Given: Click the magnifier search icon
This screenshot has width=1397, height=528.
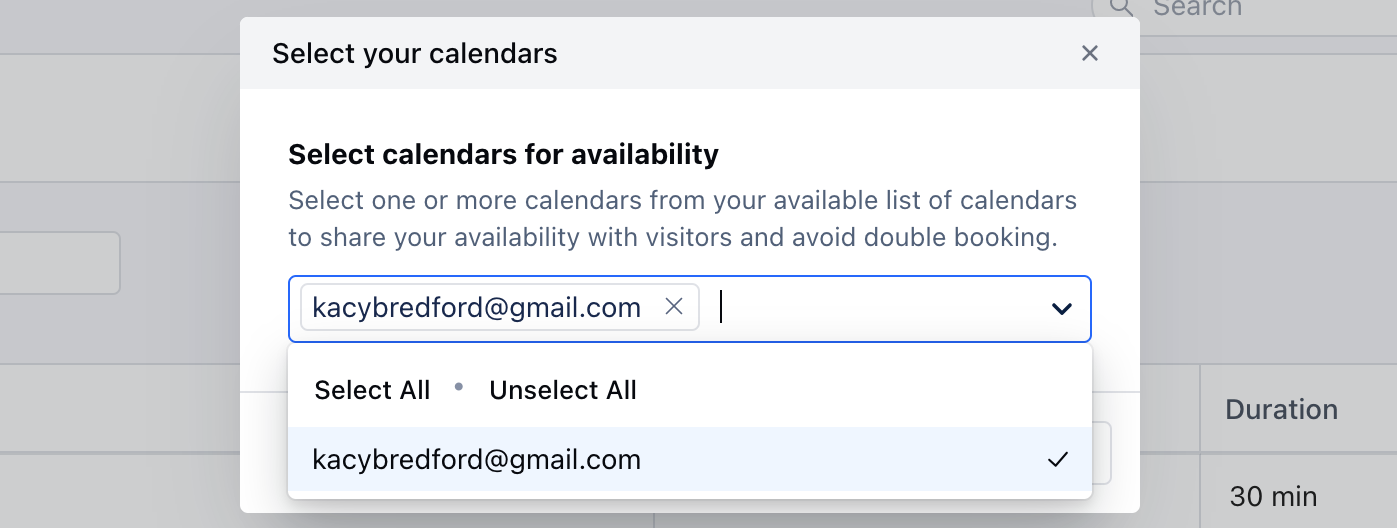Looking at the screenshot, I should (x=1121, y=8).
